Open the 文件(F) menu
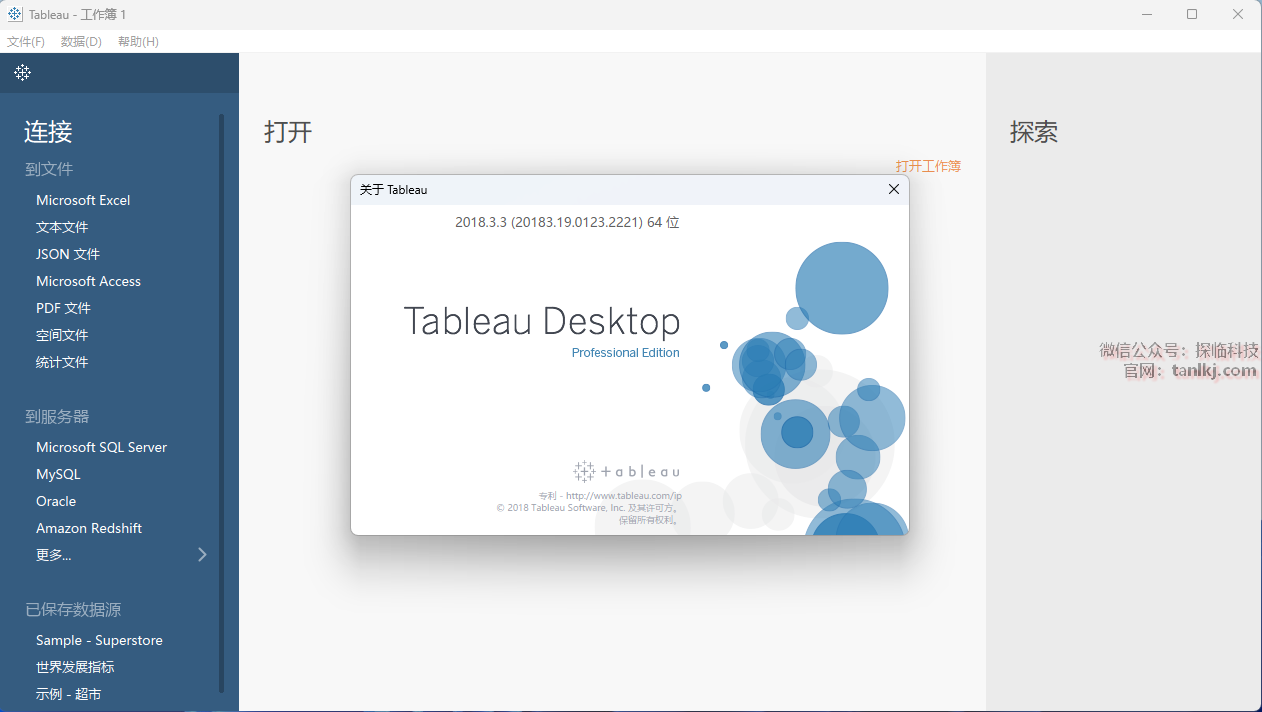The height and width of the screenshot is (712, 1262). point(26,41)
